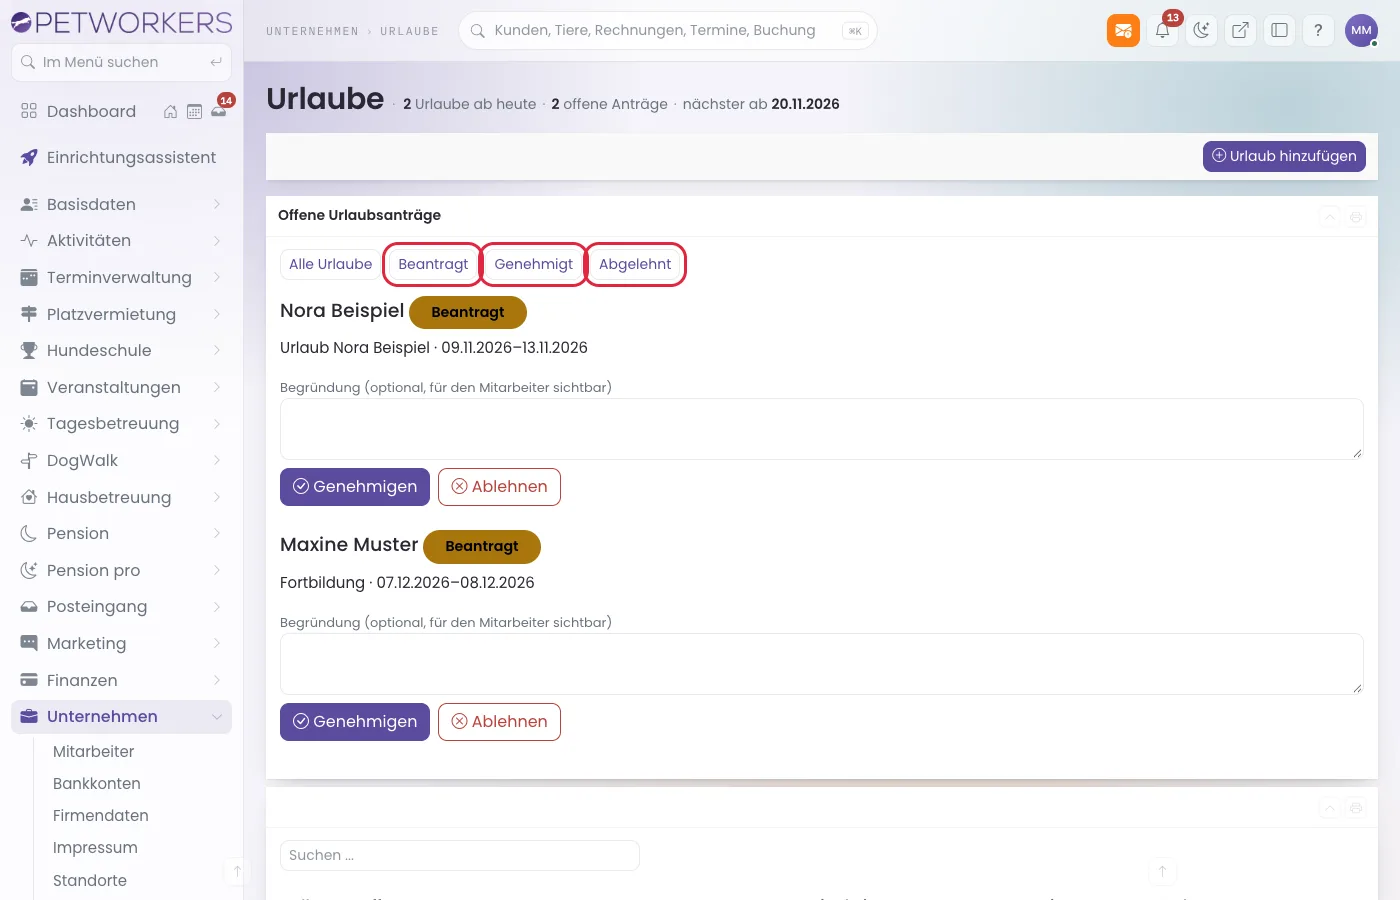Open the Bankkonten submenu item
Image resolution: width=1400 pixels, height=900 pixels.
(97, 784)
